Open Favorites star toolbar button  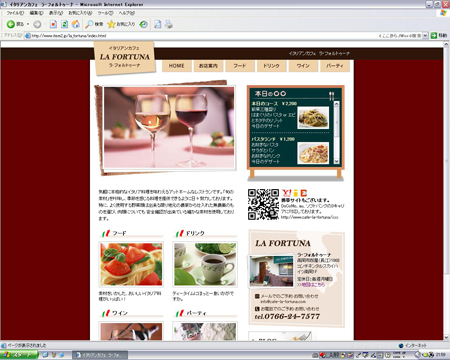point(111,24)
